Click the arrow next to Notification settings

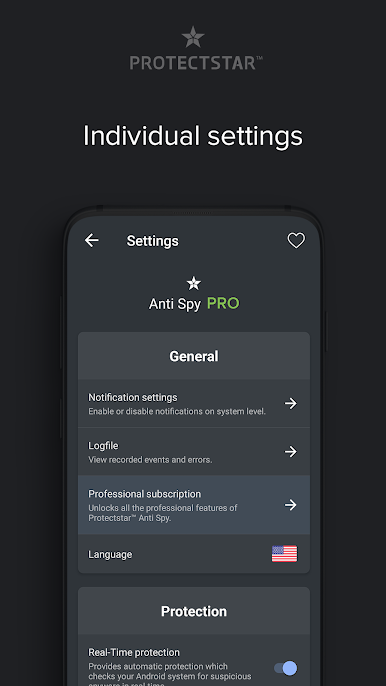click(x=291, y=403)
